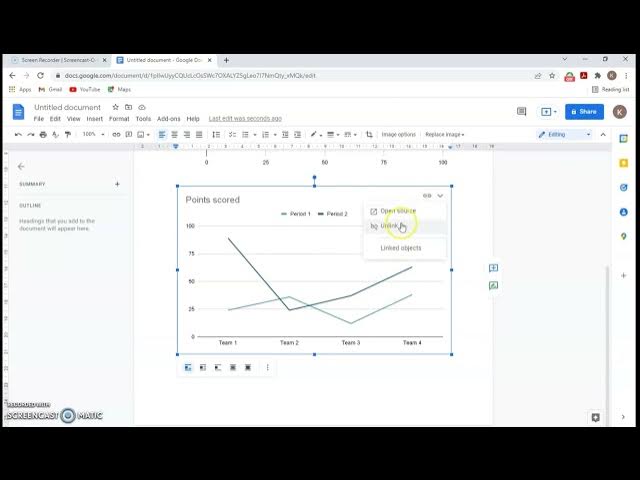
Task: Click the undo arrow in toolbar
Action: [18, 134]
